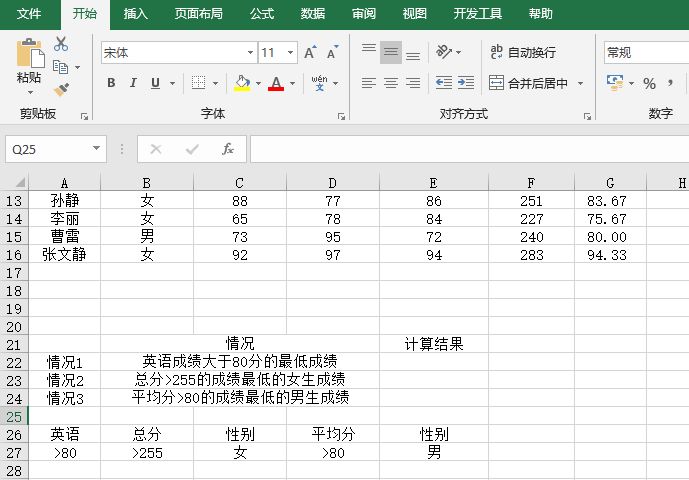Toggle italic formatting
689x480 pixels.
coord(134,83)
